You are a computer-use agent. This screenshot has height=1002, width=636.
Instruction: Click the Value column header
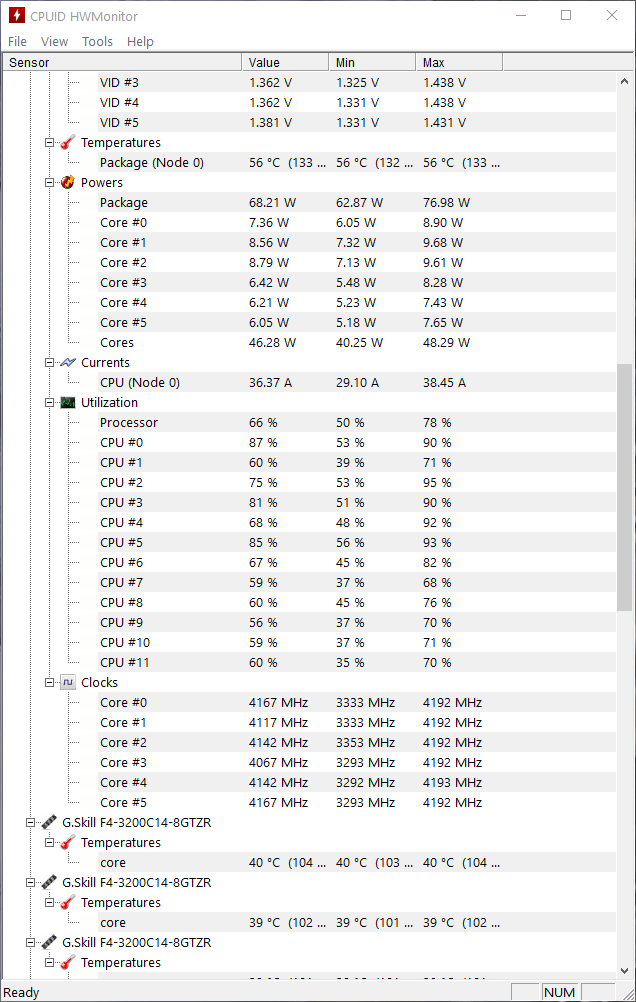click(285, 63)
